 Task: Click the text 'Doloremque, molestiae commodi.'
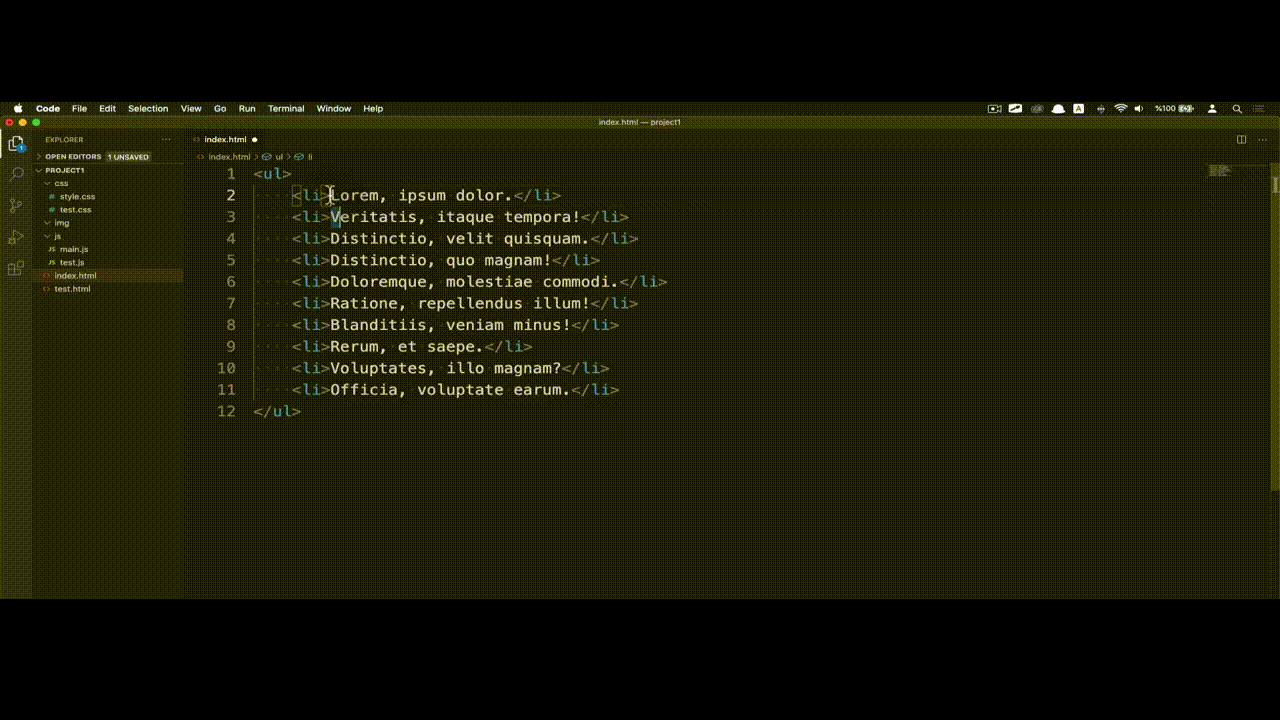tap(475, 282)
